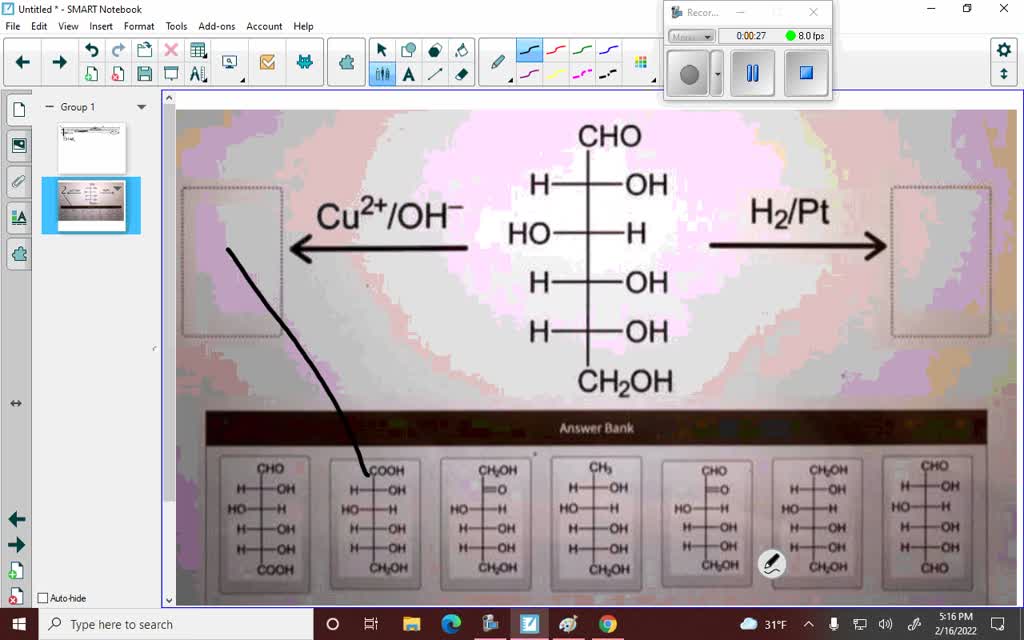This screenshot has width=1024, height=640.
Task: Go to previous page using top toolbar arrow
Action: (x=23, y=62)
